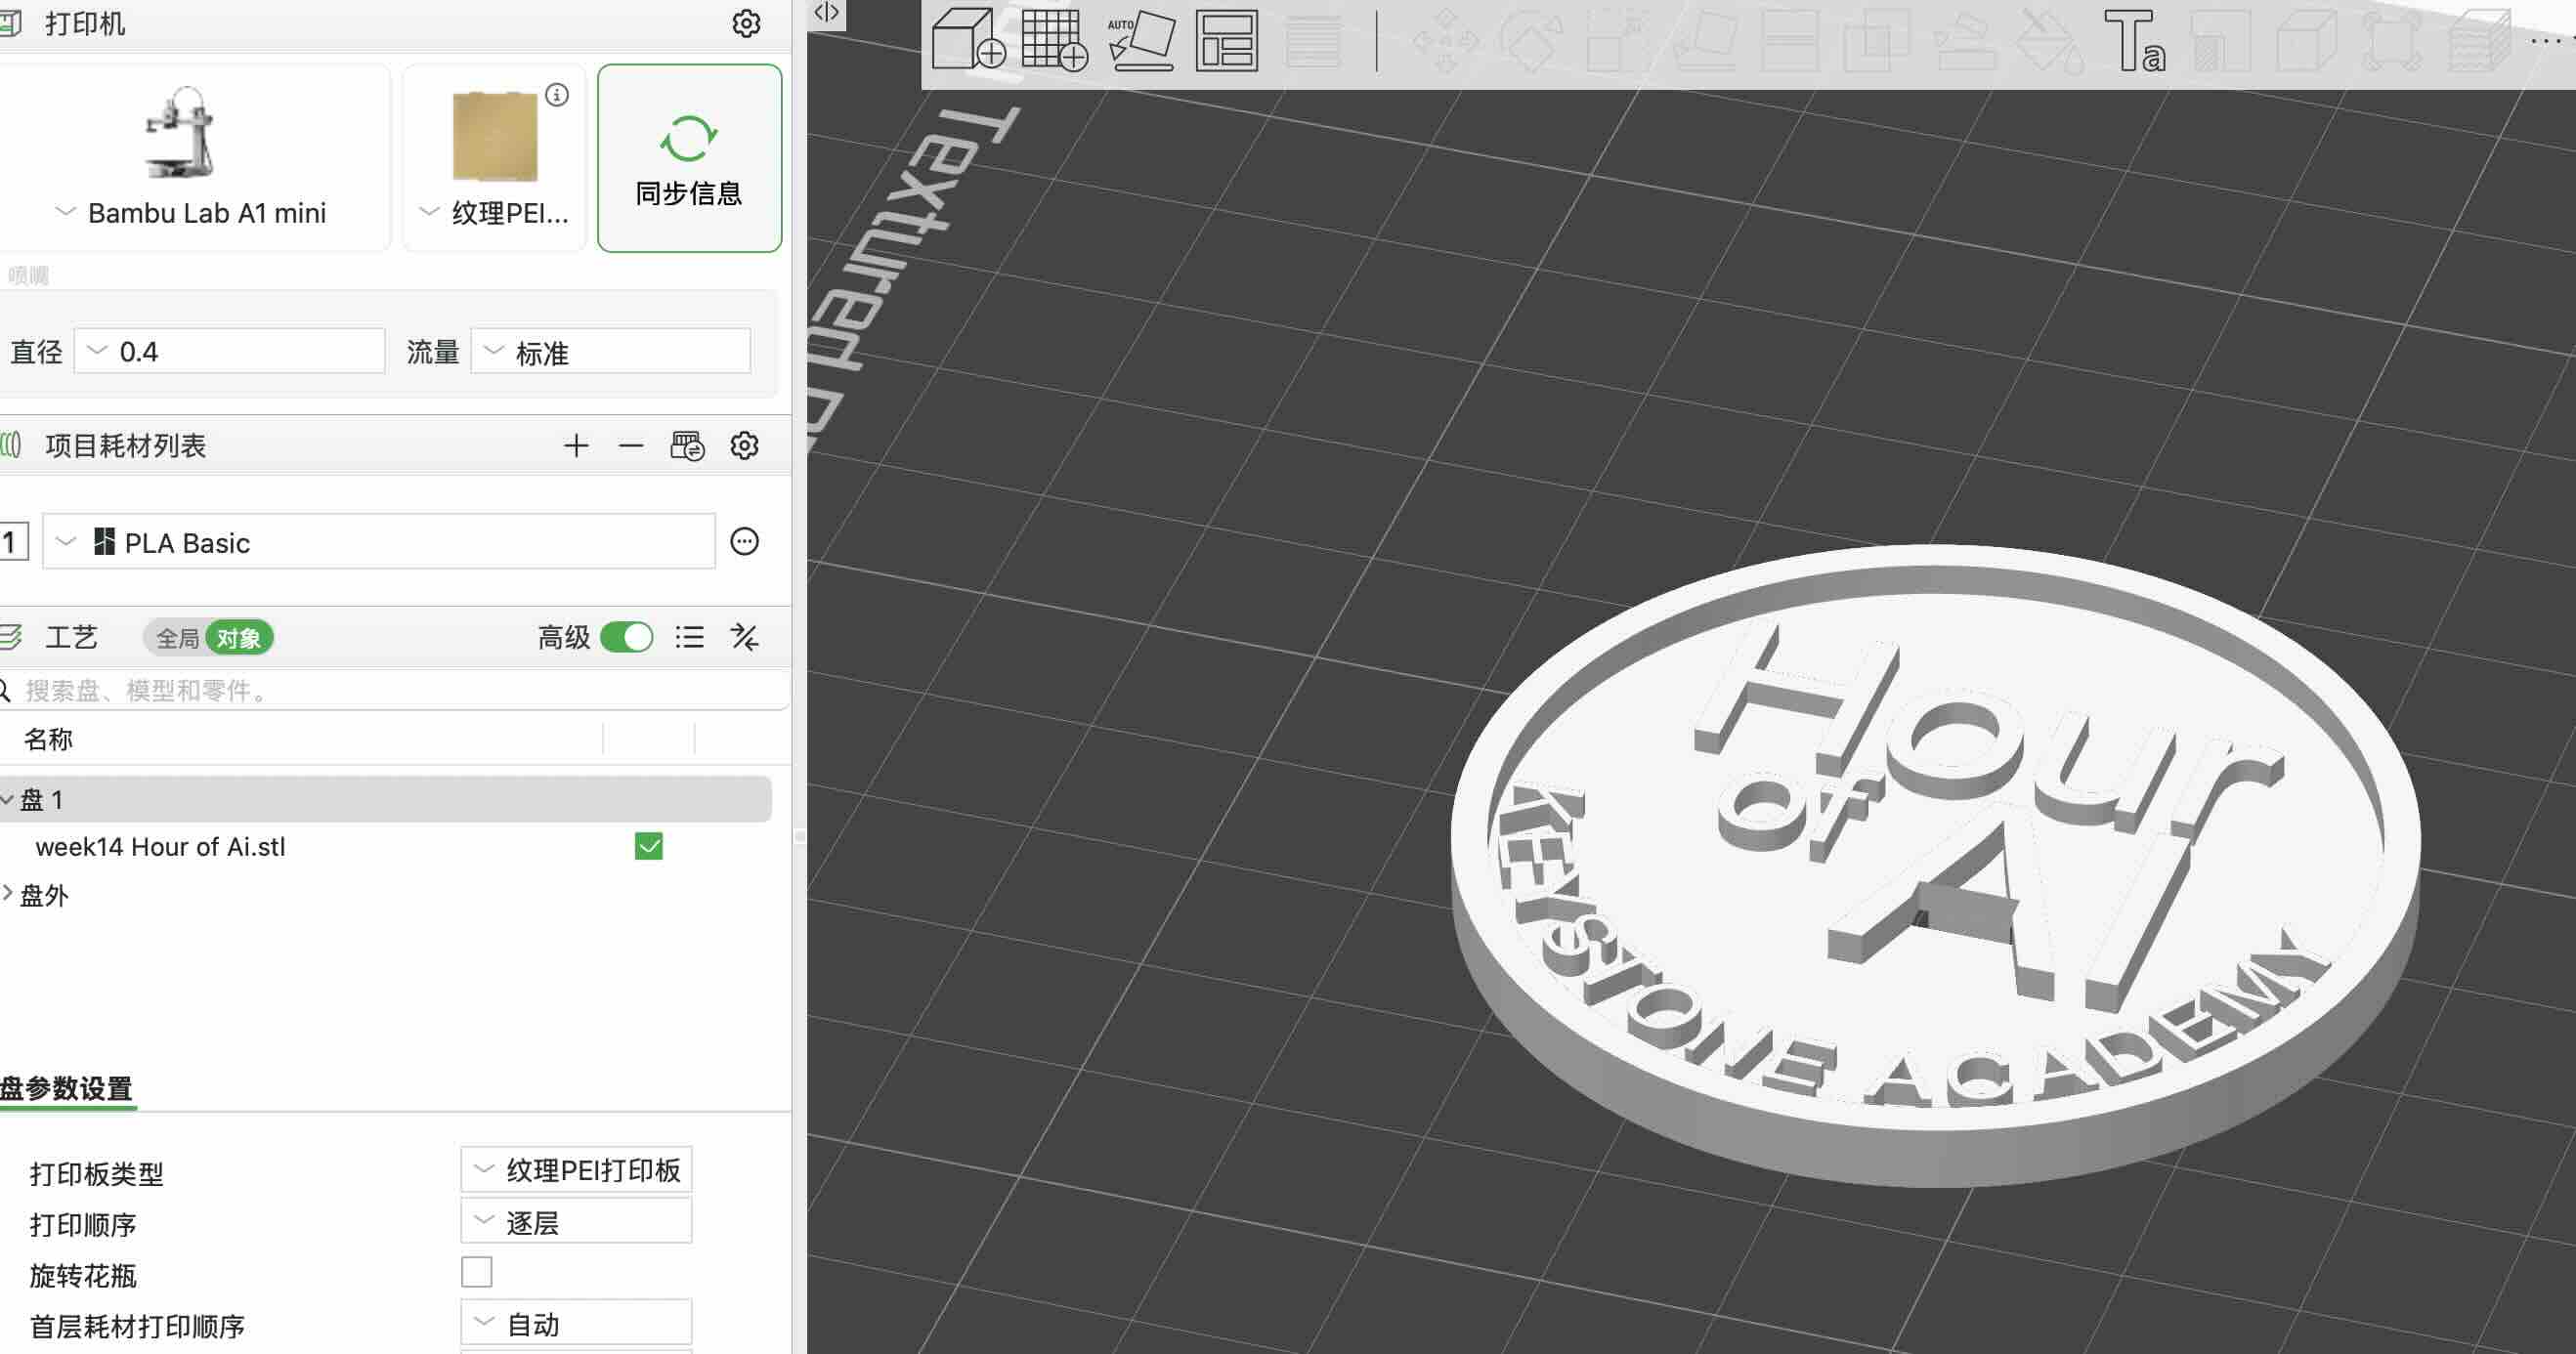Open printer settings gear next to 打印机

746,23
